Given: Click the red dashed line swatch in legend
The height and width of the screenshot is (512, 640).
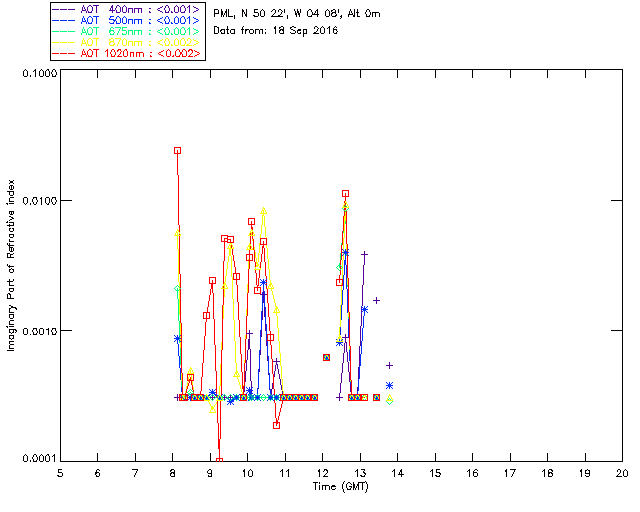Looking at the screenshot, I should point(64,53).
